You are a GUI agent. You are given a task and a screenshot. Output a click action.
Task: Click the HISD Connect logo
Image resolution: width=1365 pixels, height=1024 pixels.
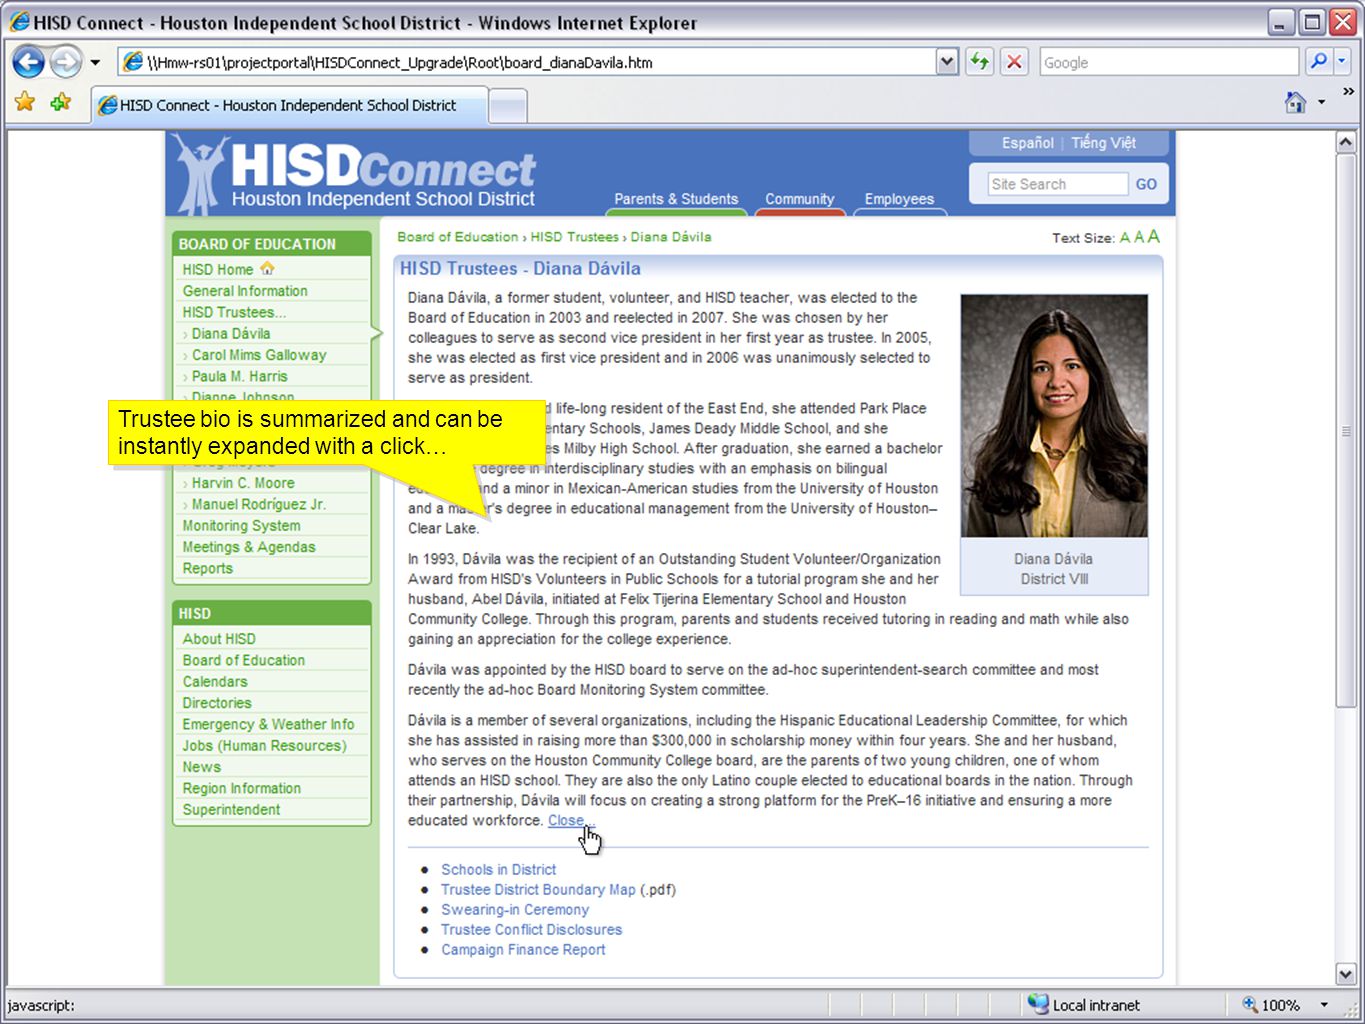point(356,174)
